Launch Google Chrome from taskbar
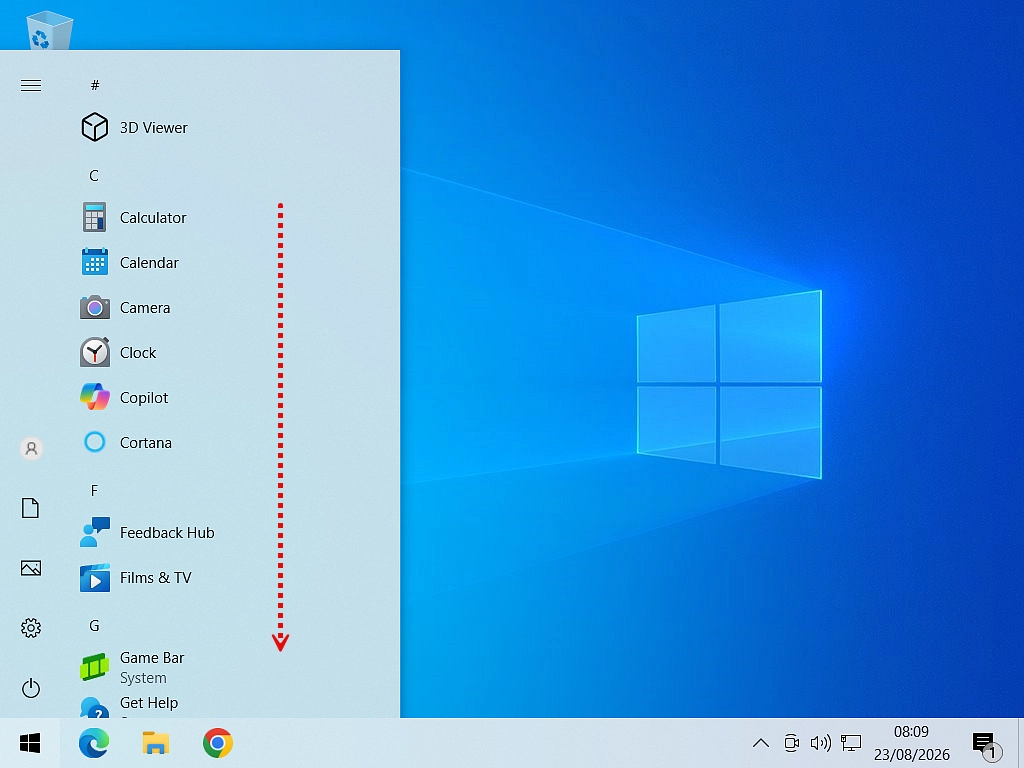Screen dimensions: 1024x768 (217, 743)
